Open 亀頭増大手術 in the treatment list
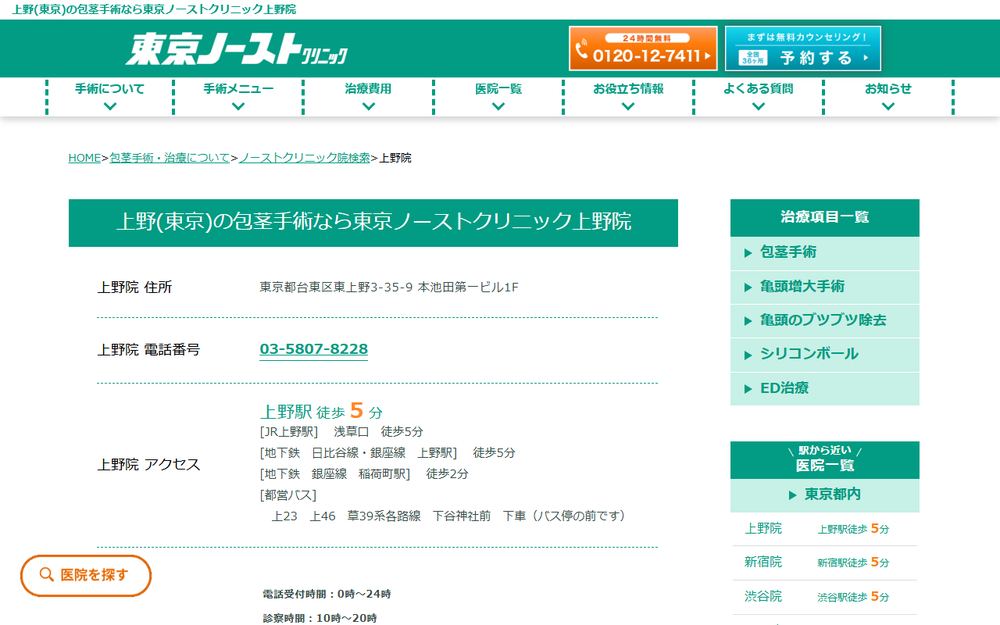Image resolution: width=1000 pixels, height=625 pixels. coord(825,287)
